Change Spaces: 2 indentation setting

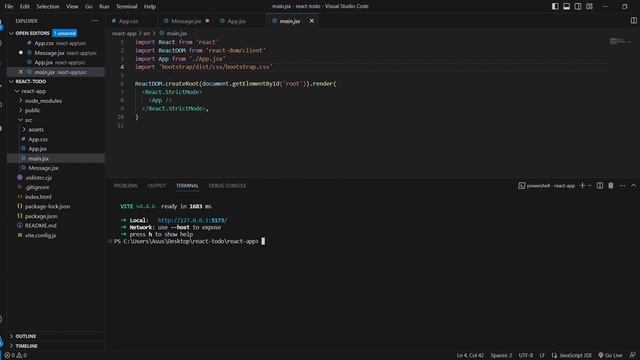click(x=501, y=356)
